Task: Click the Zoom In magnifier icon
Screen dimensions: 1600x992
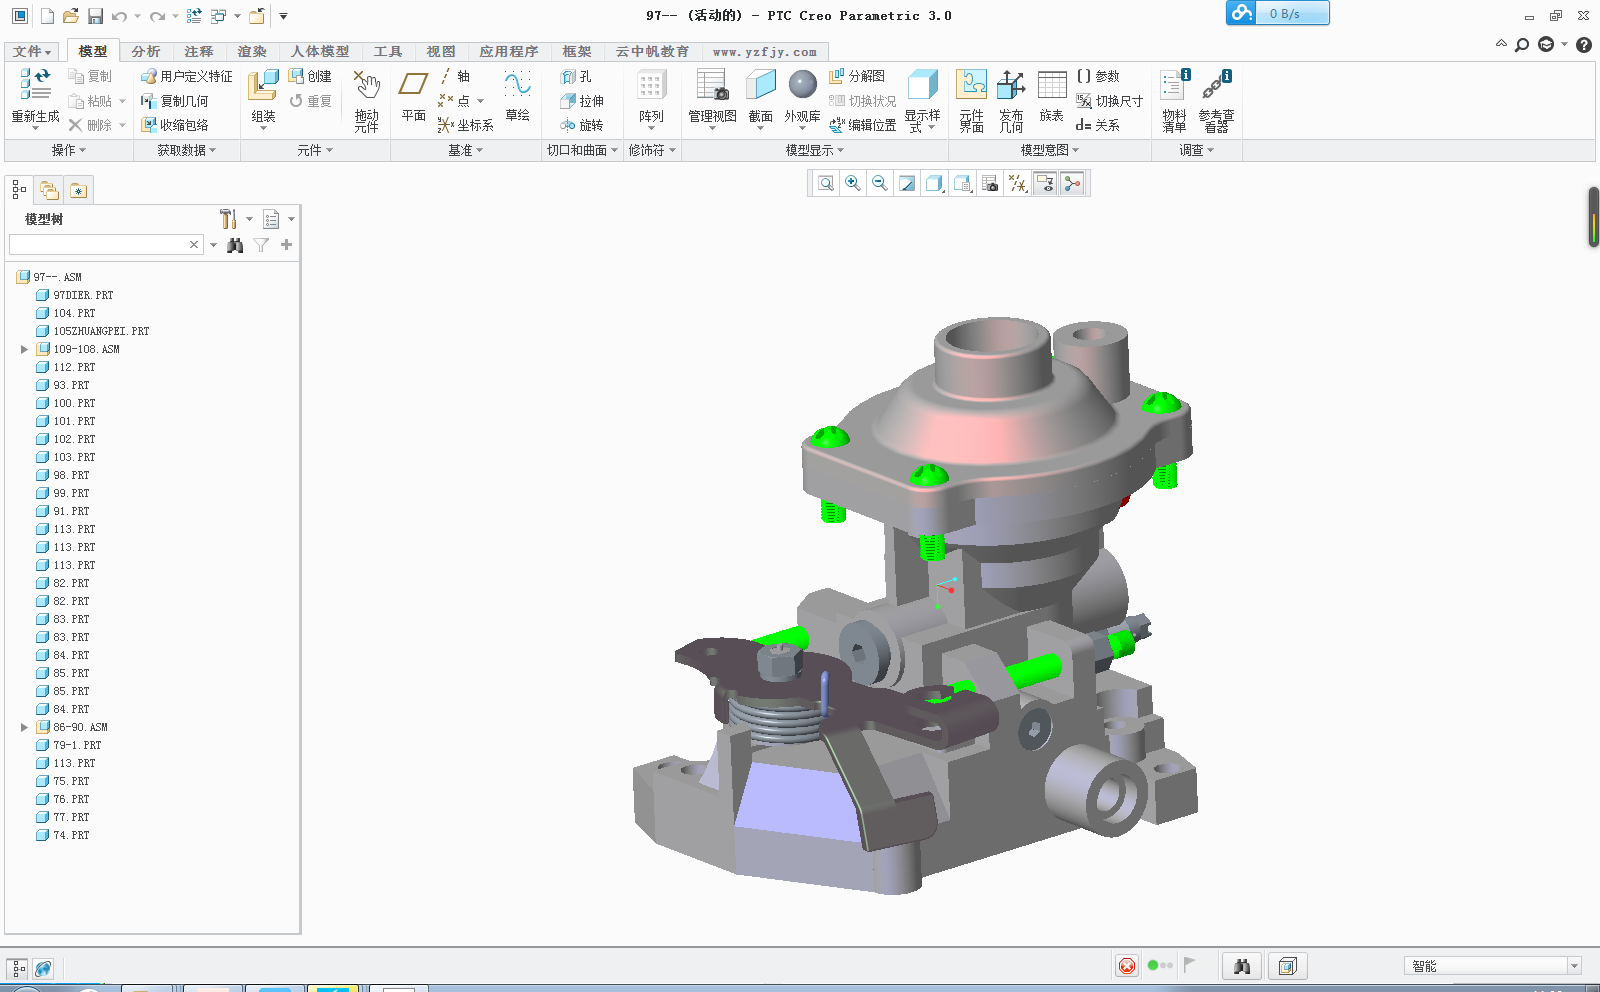Action: coord(853,183)
